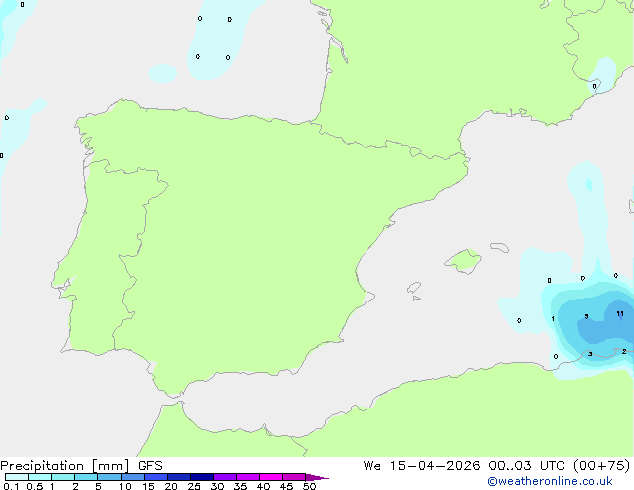Select the 5–10 mm legend color swatch
The width and height of the screenshot is (634, 490).
pos(109,477)
